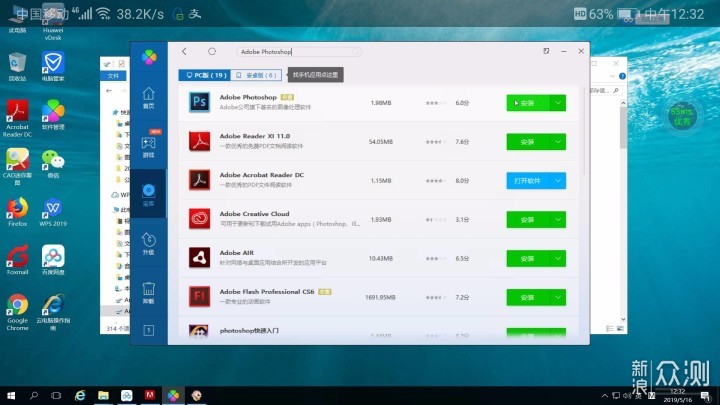
Task: Expand options for Adobe Acrobat Reader DC
Action: tap(558, 180)
